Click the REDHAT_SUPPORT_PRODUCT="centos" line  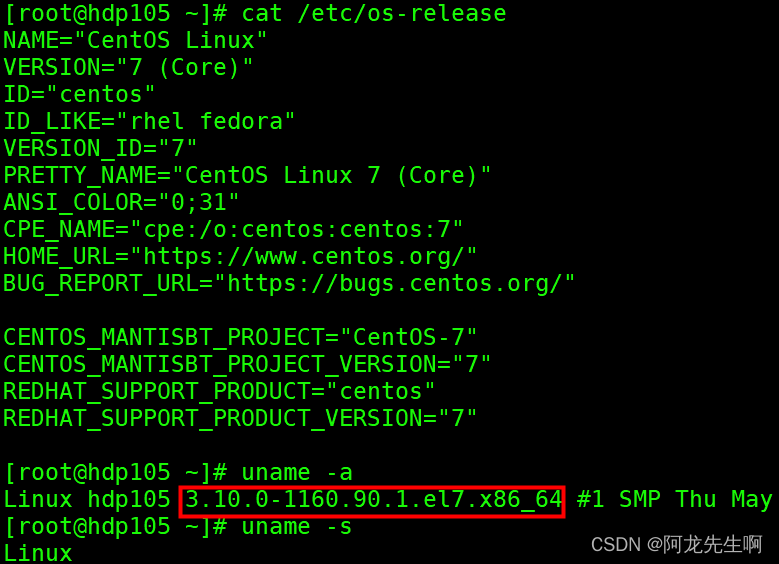pos(219,391)
